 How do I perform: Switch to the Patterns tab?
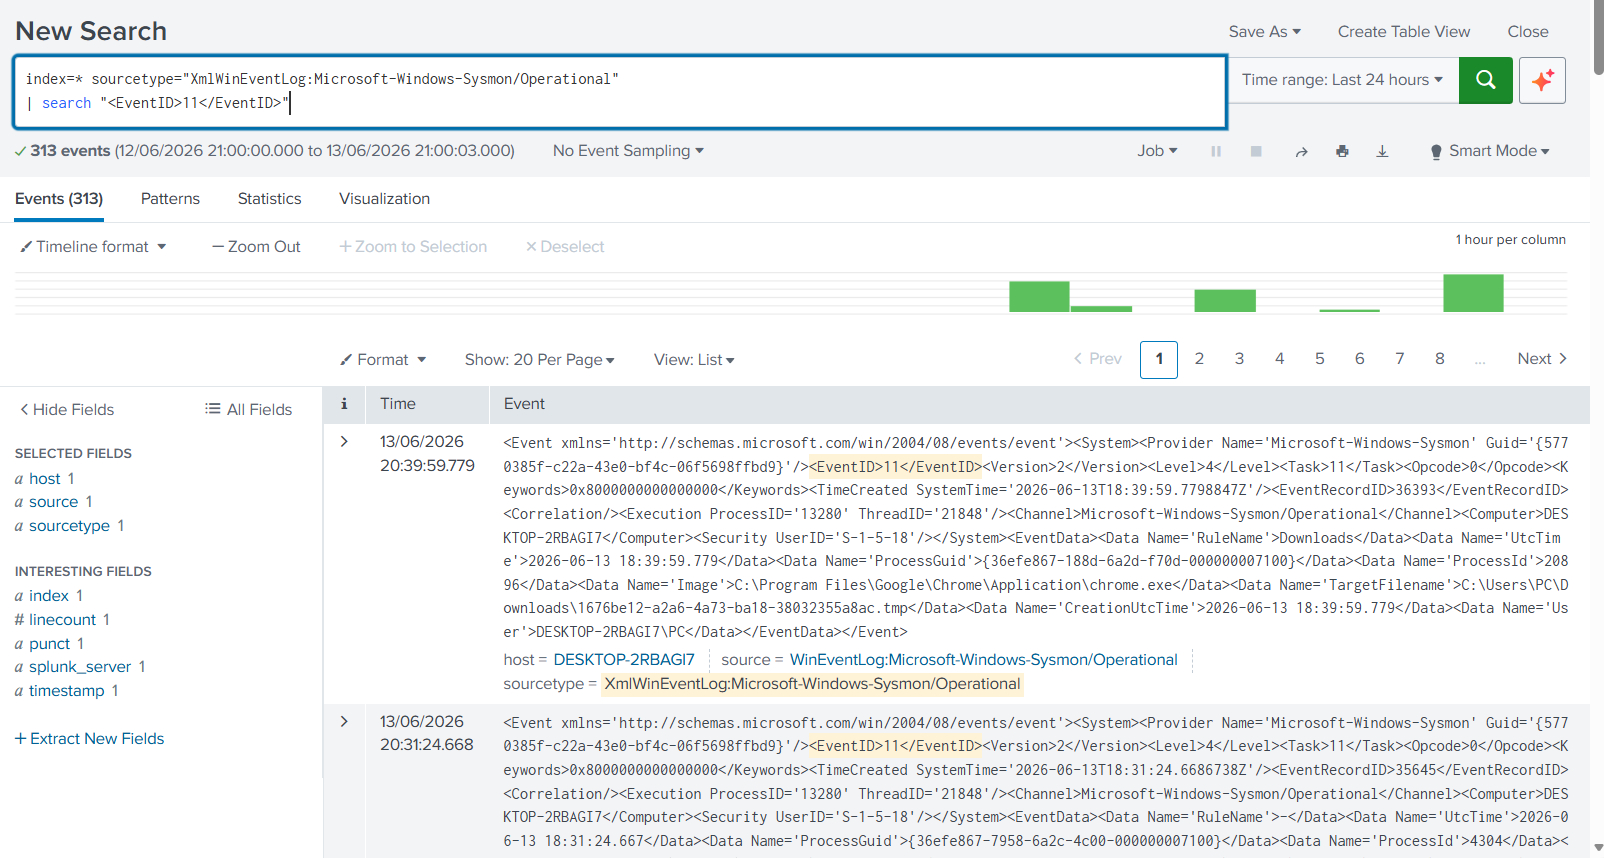[170, 199]
